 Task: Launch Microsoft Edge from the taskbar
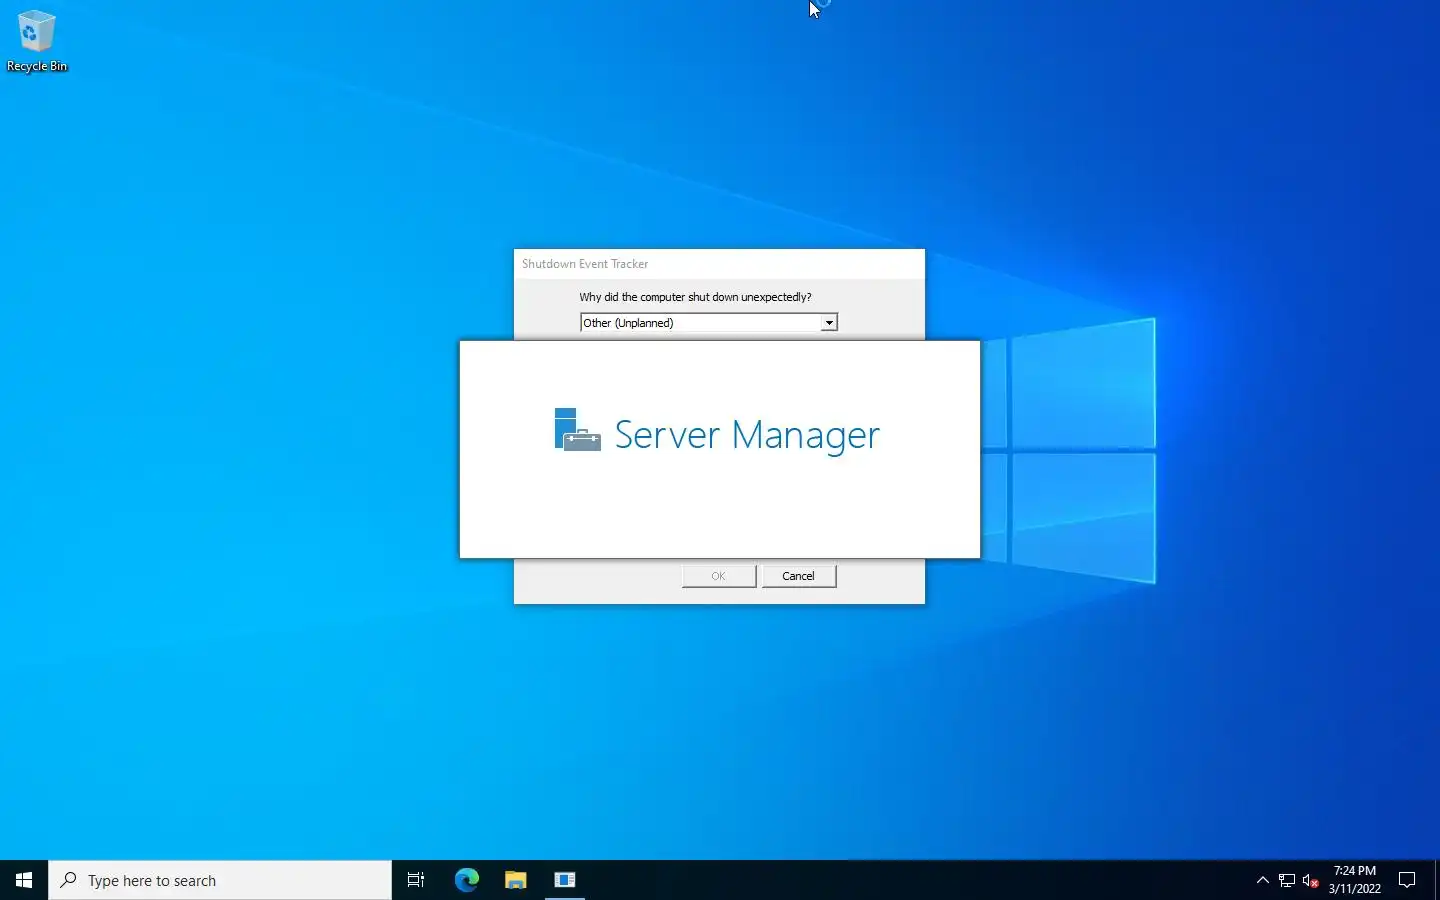tap(467, 880)
